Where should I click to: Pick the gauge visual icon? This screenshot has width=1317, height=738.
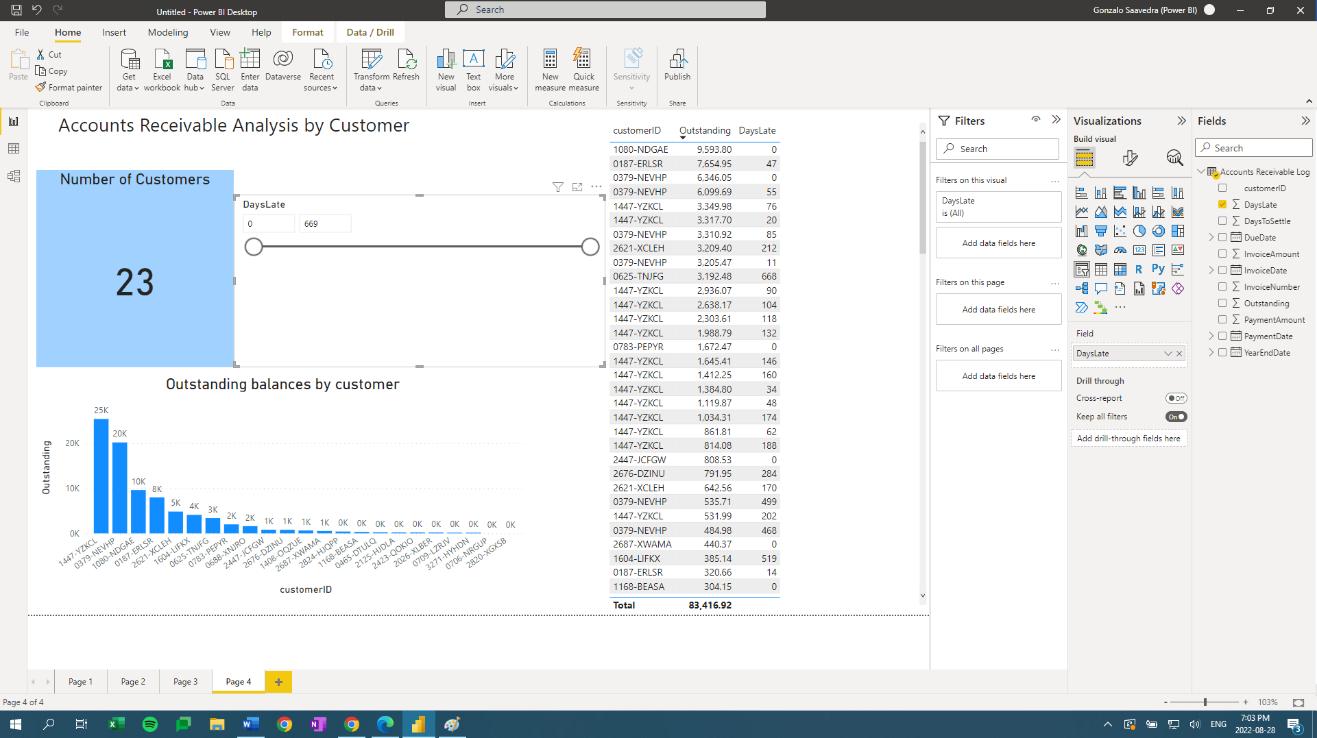(x=1120, y=250)
